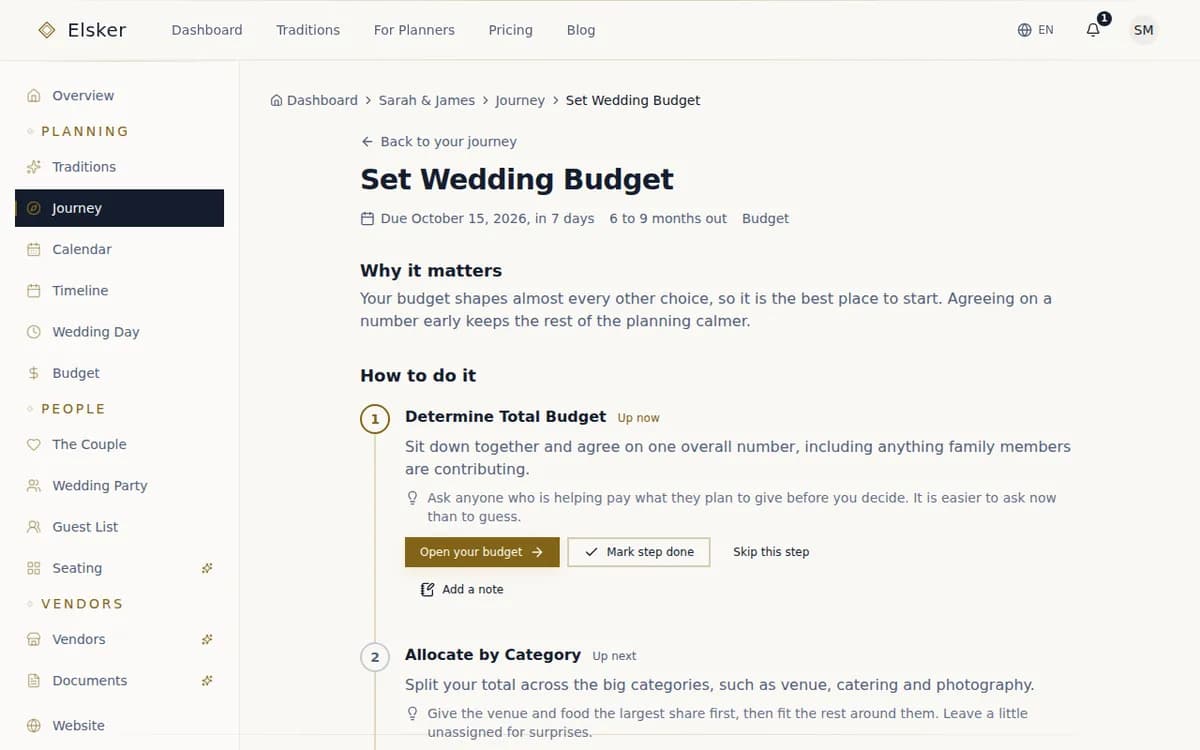This screenshot has width=1200, height=750.
Task: Click the step 1 numbered circle
Action: click(375, 419)
